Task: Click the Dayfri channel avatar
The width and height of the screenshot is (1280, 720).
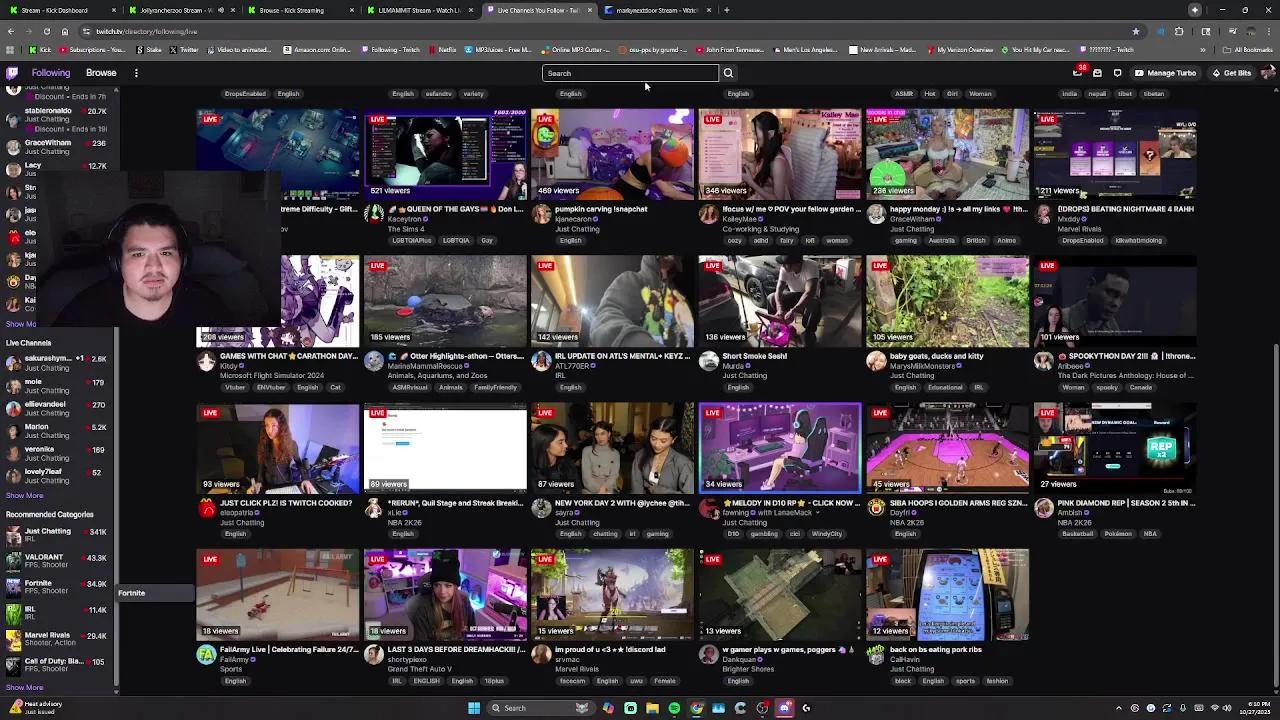Action: pyautogui.click(x=876, y=508)
